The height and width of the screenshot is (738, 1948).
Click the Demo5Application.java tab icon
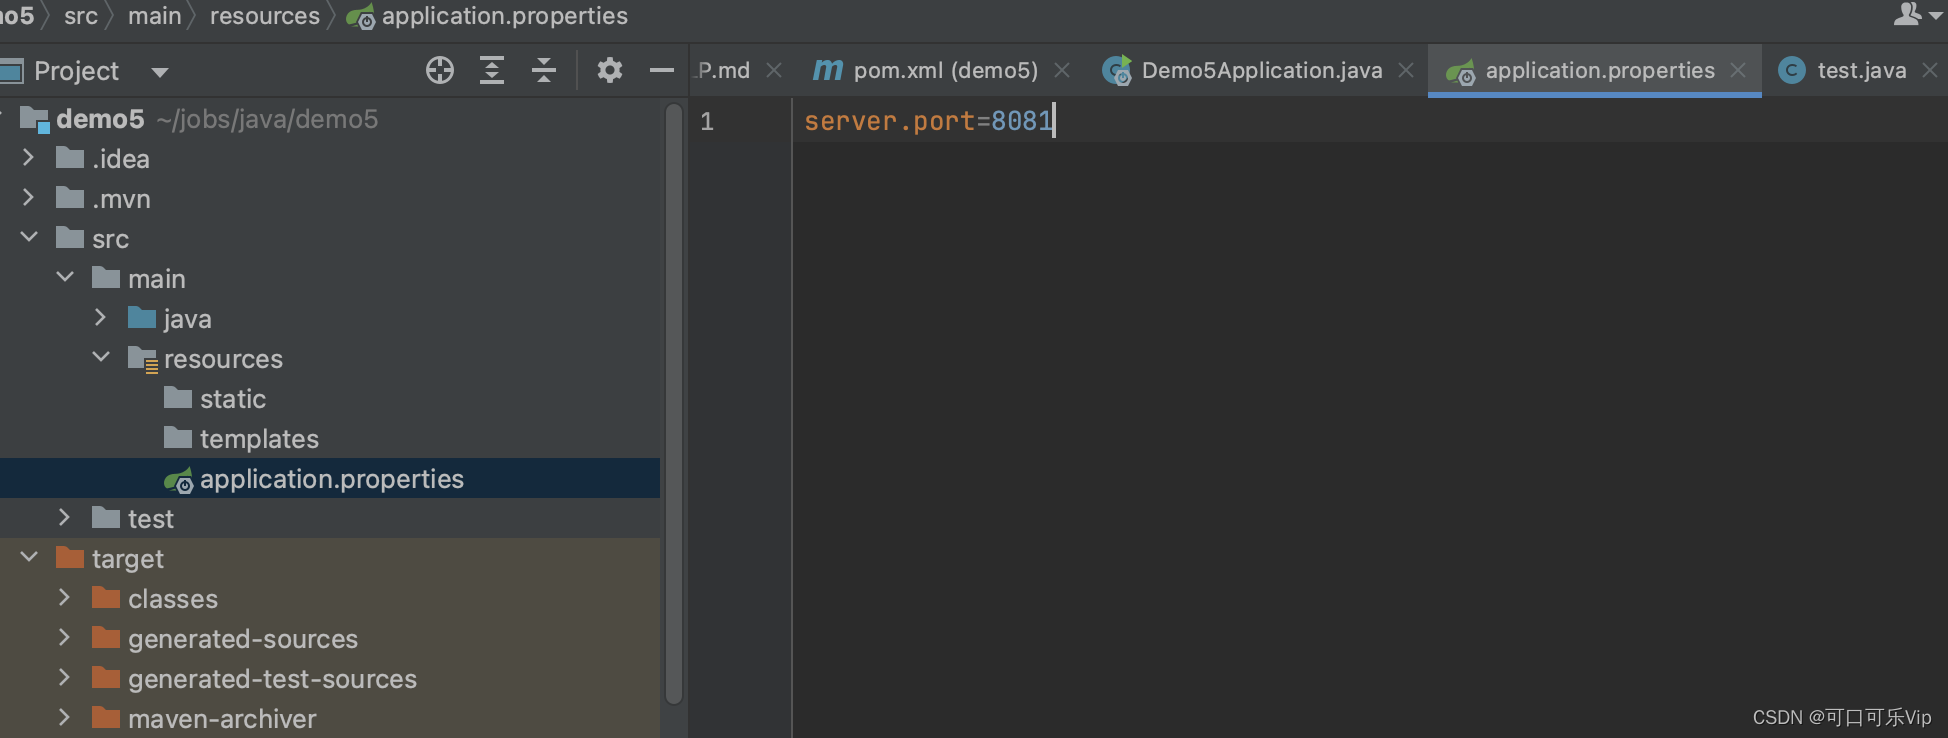pyautogui.click(x=1117, y=70)
